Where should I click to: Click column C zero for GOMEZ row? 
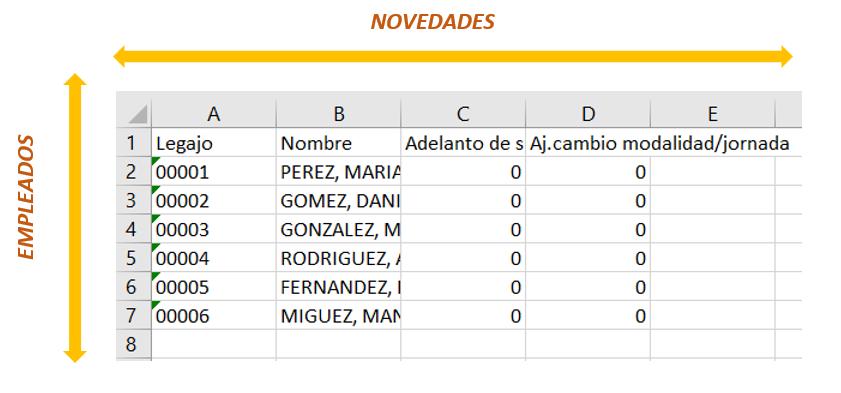(463, 201)
